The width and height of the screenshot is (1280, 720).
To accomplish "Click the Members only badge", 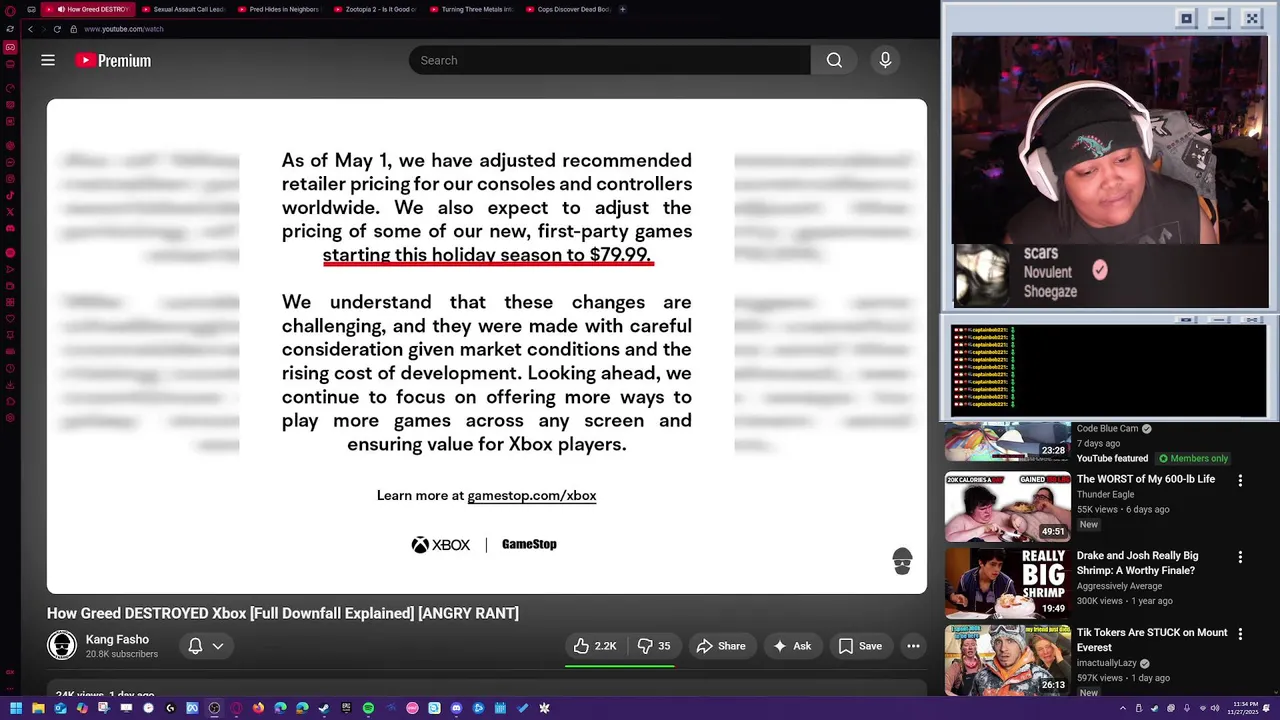I will [1193, 458].
